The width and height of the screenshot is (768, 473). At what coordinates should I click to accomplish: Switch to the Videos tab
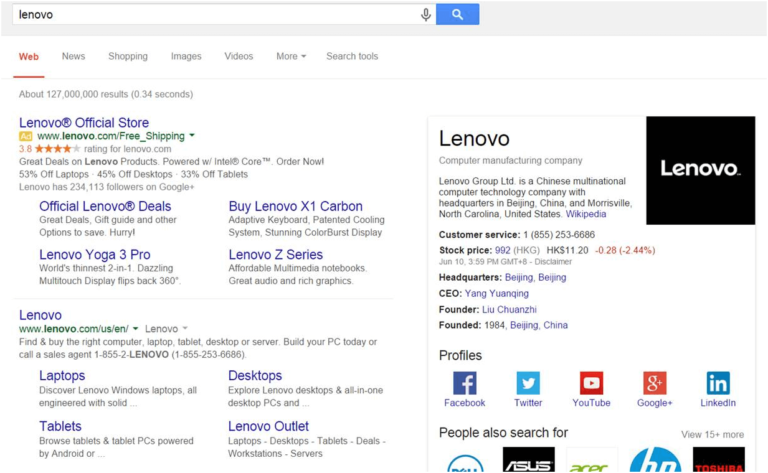click(239, 56)
